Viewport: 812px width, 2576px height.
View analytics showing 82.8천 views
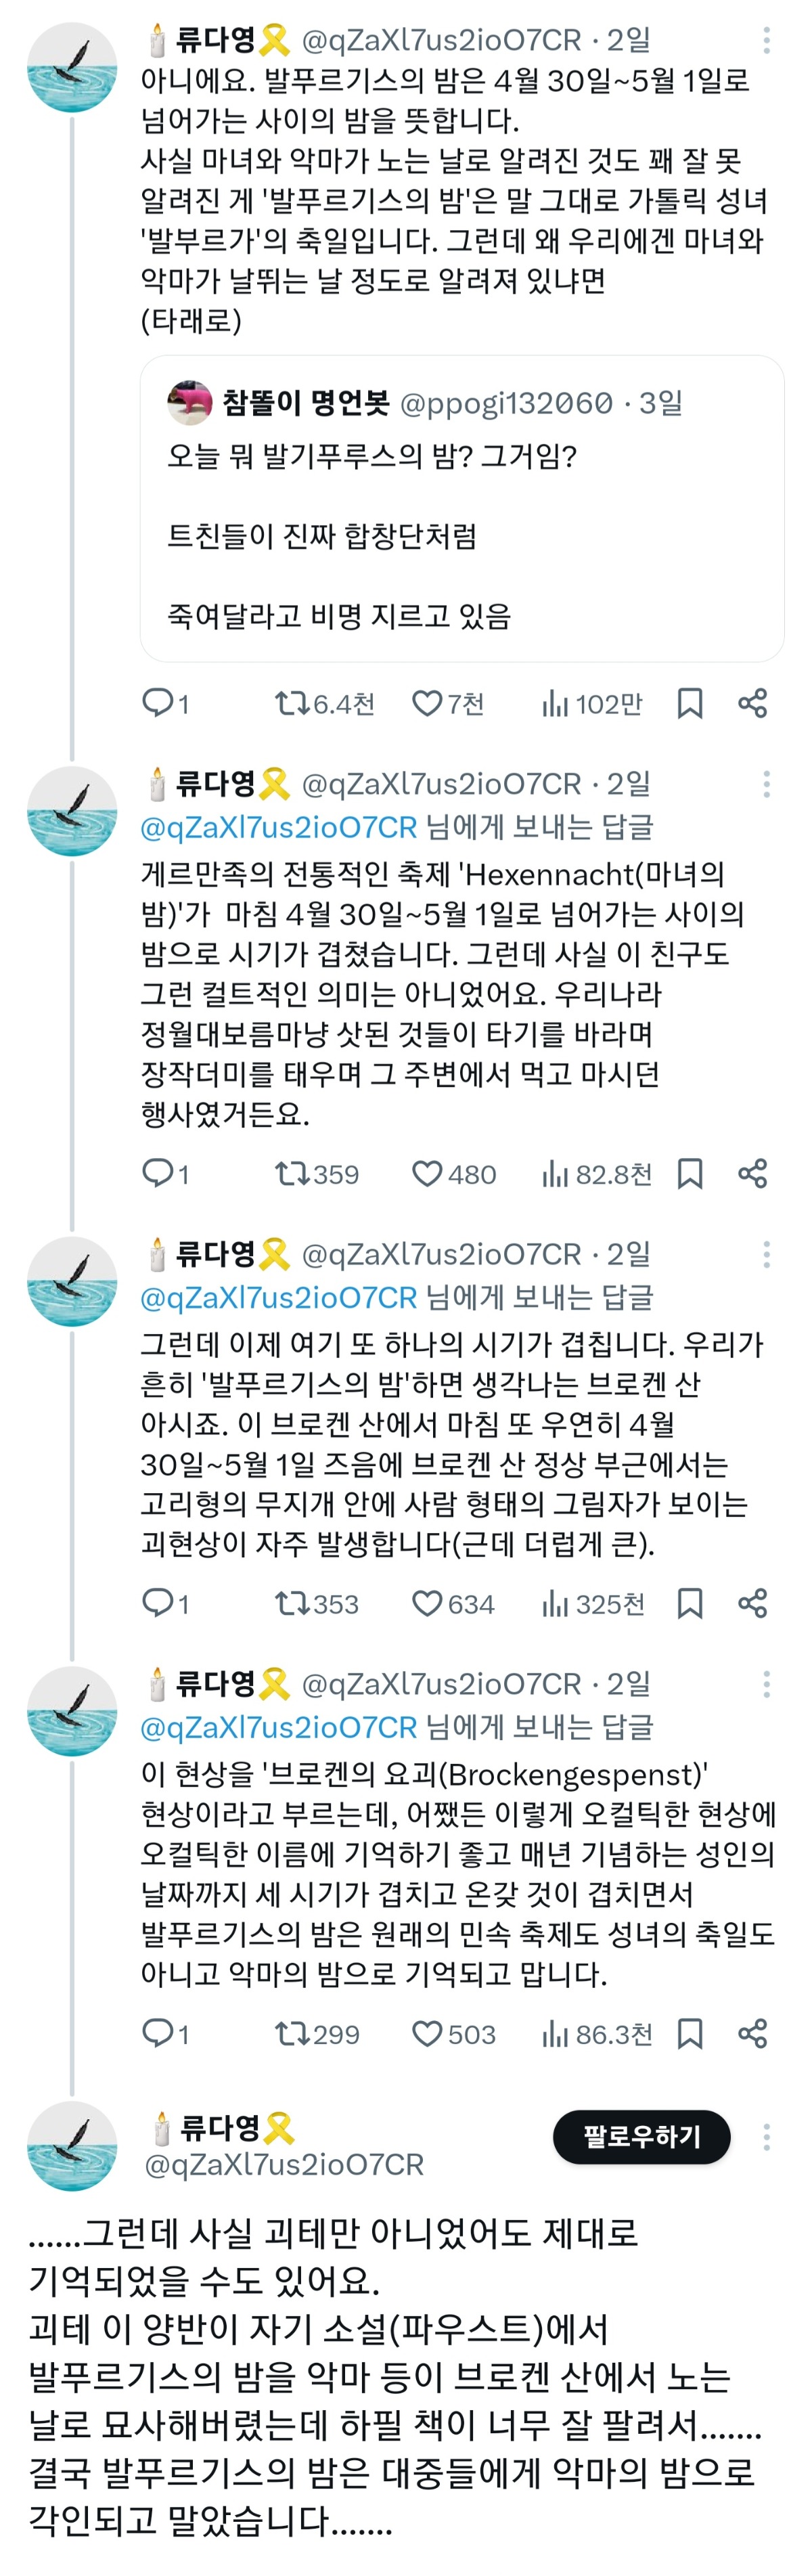pyautogui.click(x=597, y=1173)
